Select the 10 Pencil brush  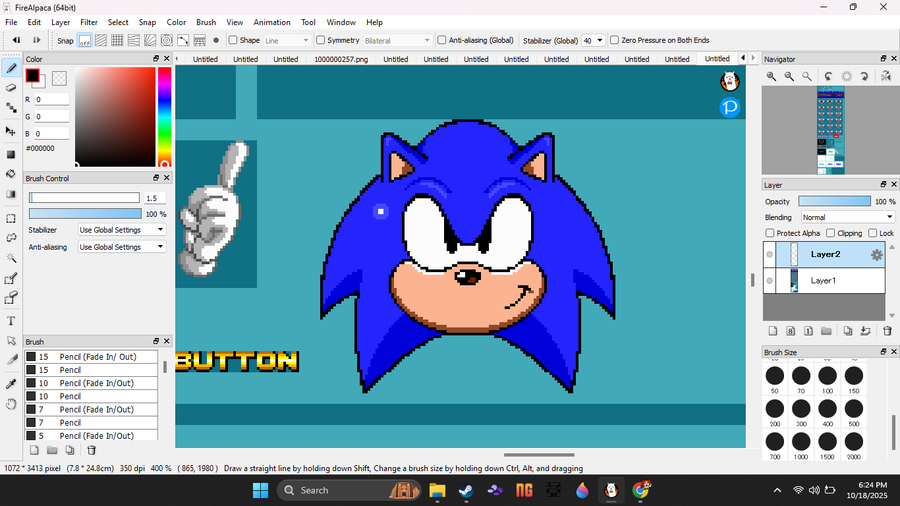[x=91, y=396]
